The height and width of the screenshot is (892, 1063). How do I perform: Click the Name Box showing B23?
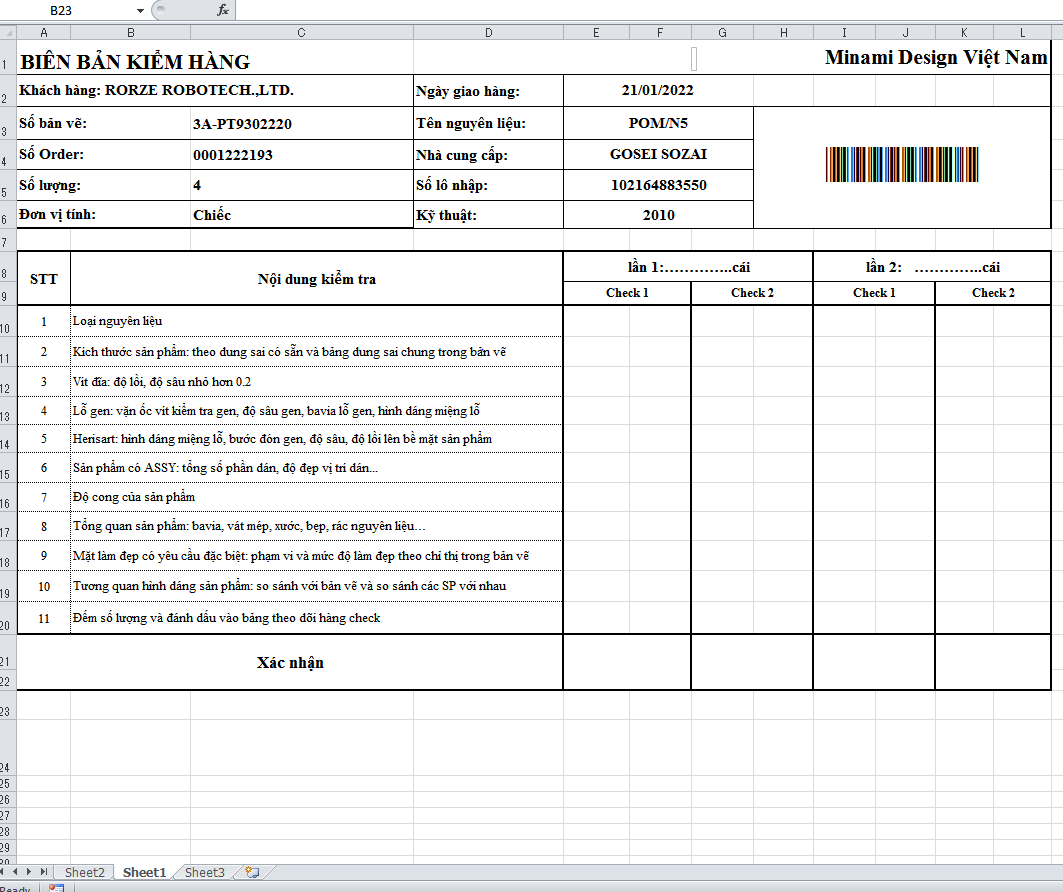pyautogui.click(x=68, y=10)
